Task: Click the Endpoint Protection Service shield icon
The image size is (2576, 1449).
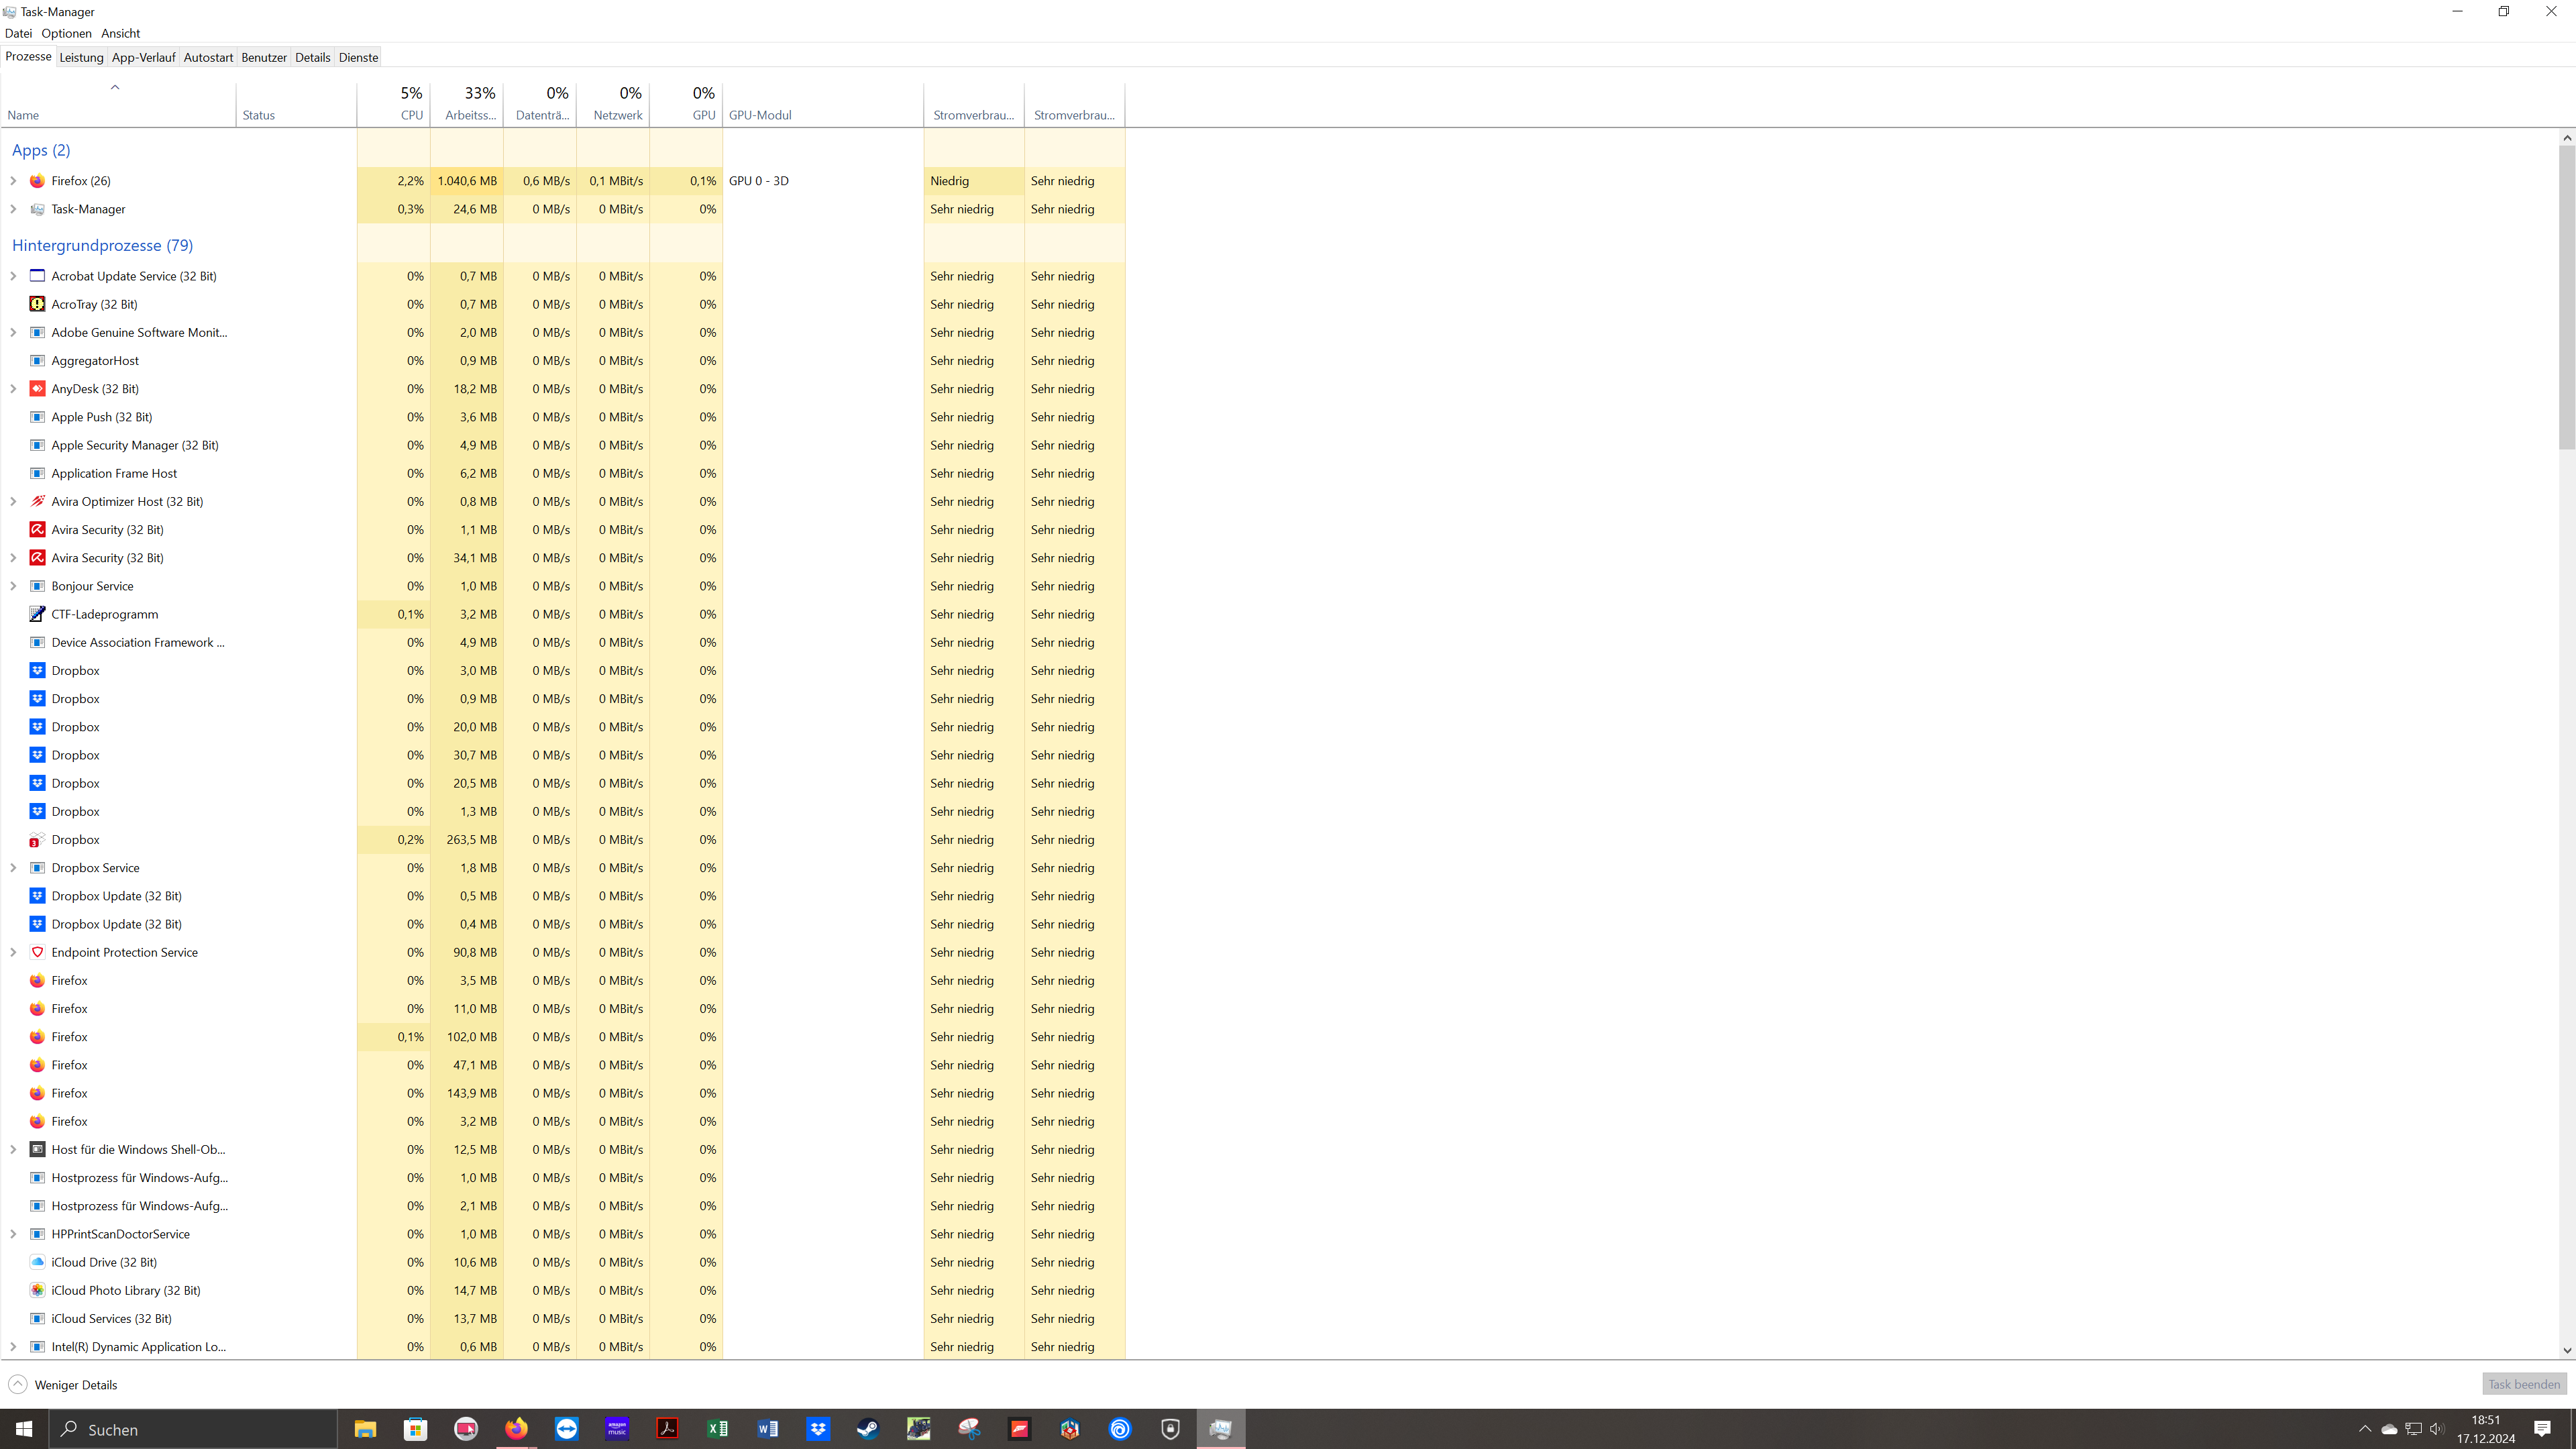Action: [x=37, y=952]
